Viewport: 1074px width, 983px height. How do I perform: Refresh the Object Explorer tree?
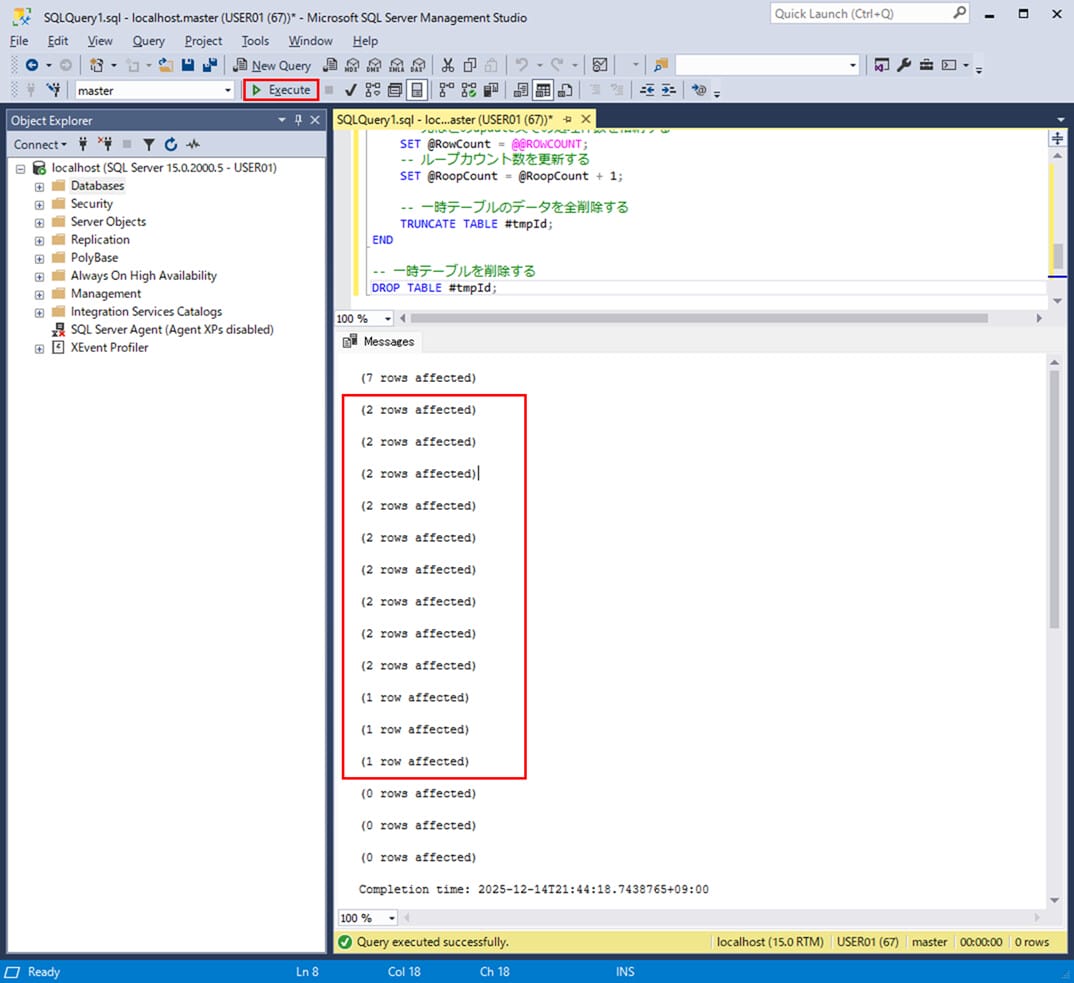[x=171, y=144]
